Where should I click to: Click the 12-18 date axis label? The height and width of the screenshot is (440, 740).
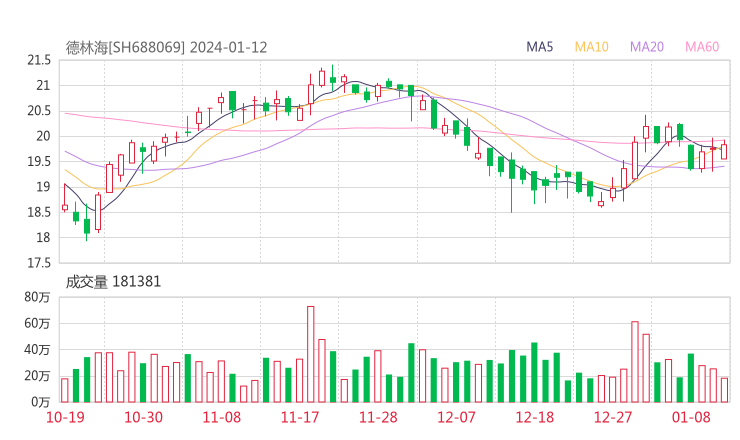[534, 417]
